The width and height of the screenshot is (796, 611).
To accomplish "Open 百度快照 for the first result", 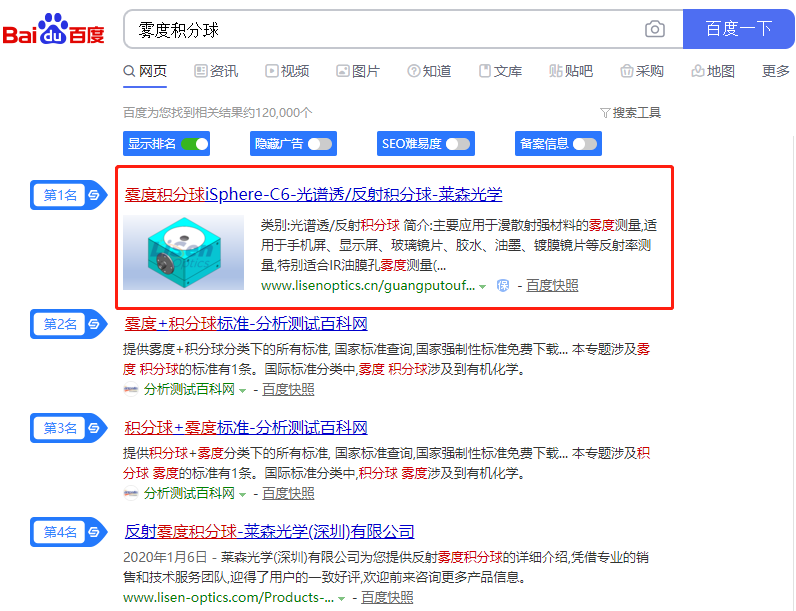I will [x=552, y=286].
